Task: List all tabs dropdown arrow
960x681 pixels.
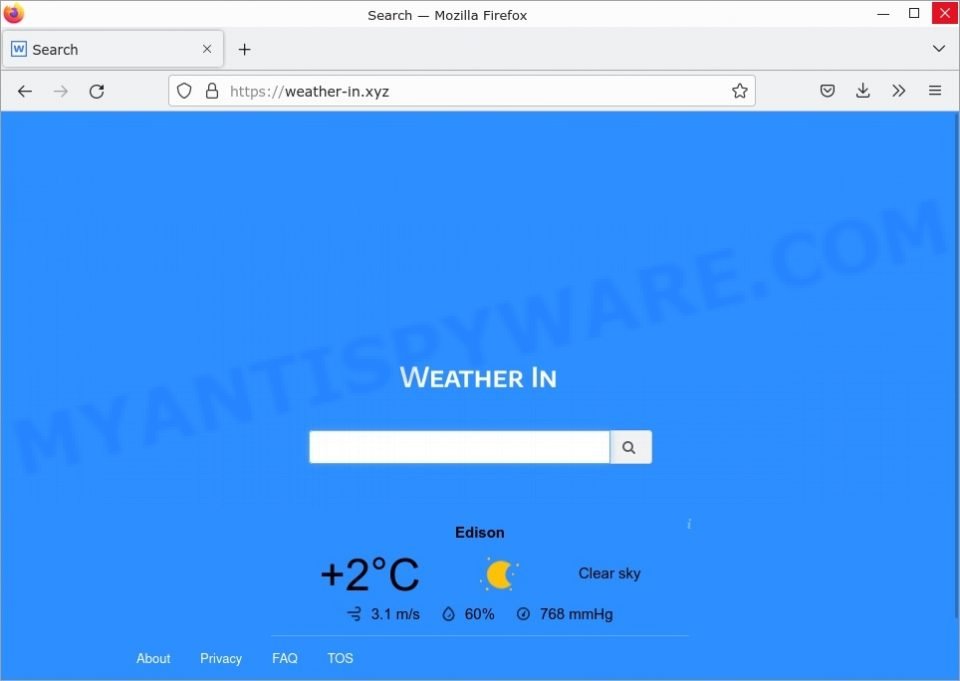Action: 939,48
